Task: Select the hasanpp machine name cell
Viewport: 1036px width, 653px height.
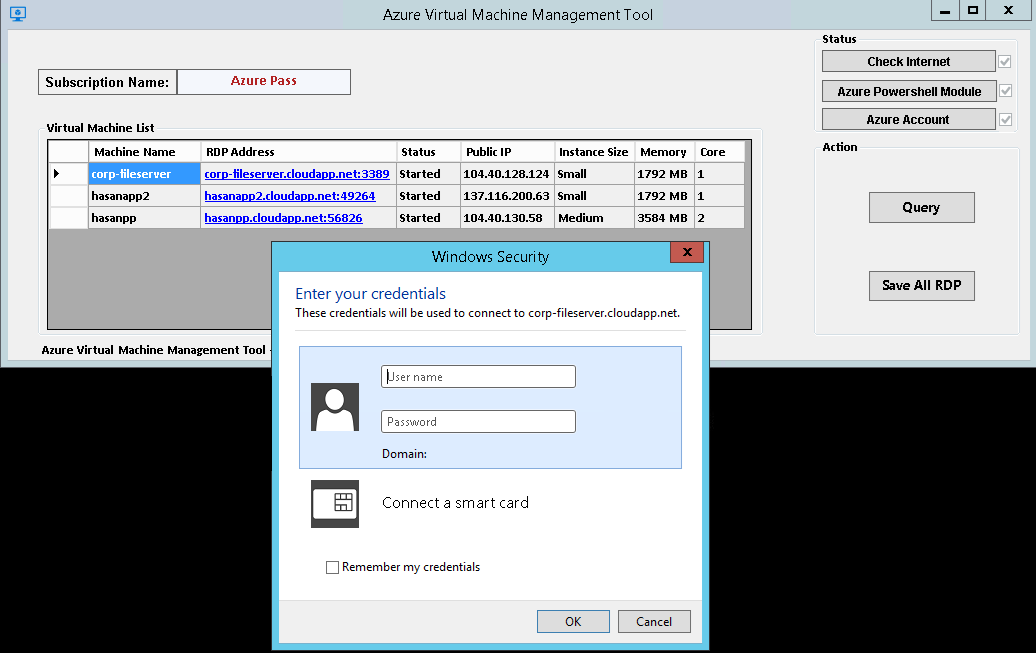Action: click(x=145, y=217)
